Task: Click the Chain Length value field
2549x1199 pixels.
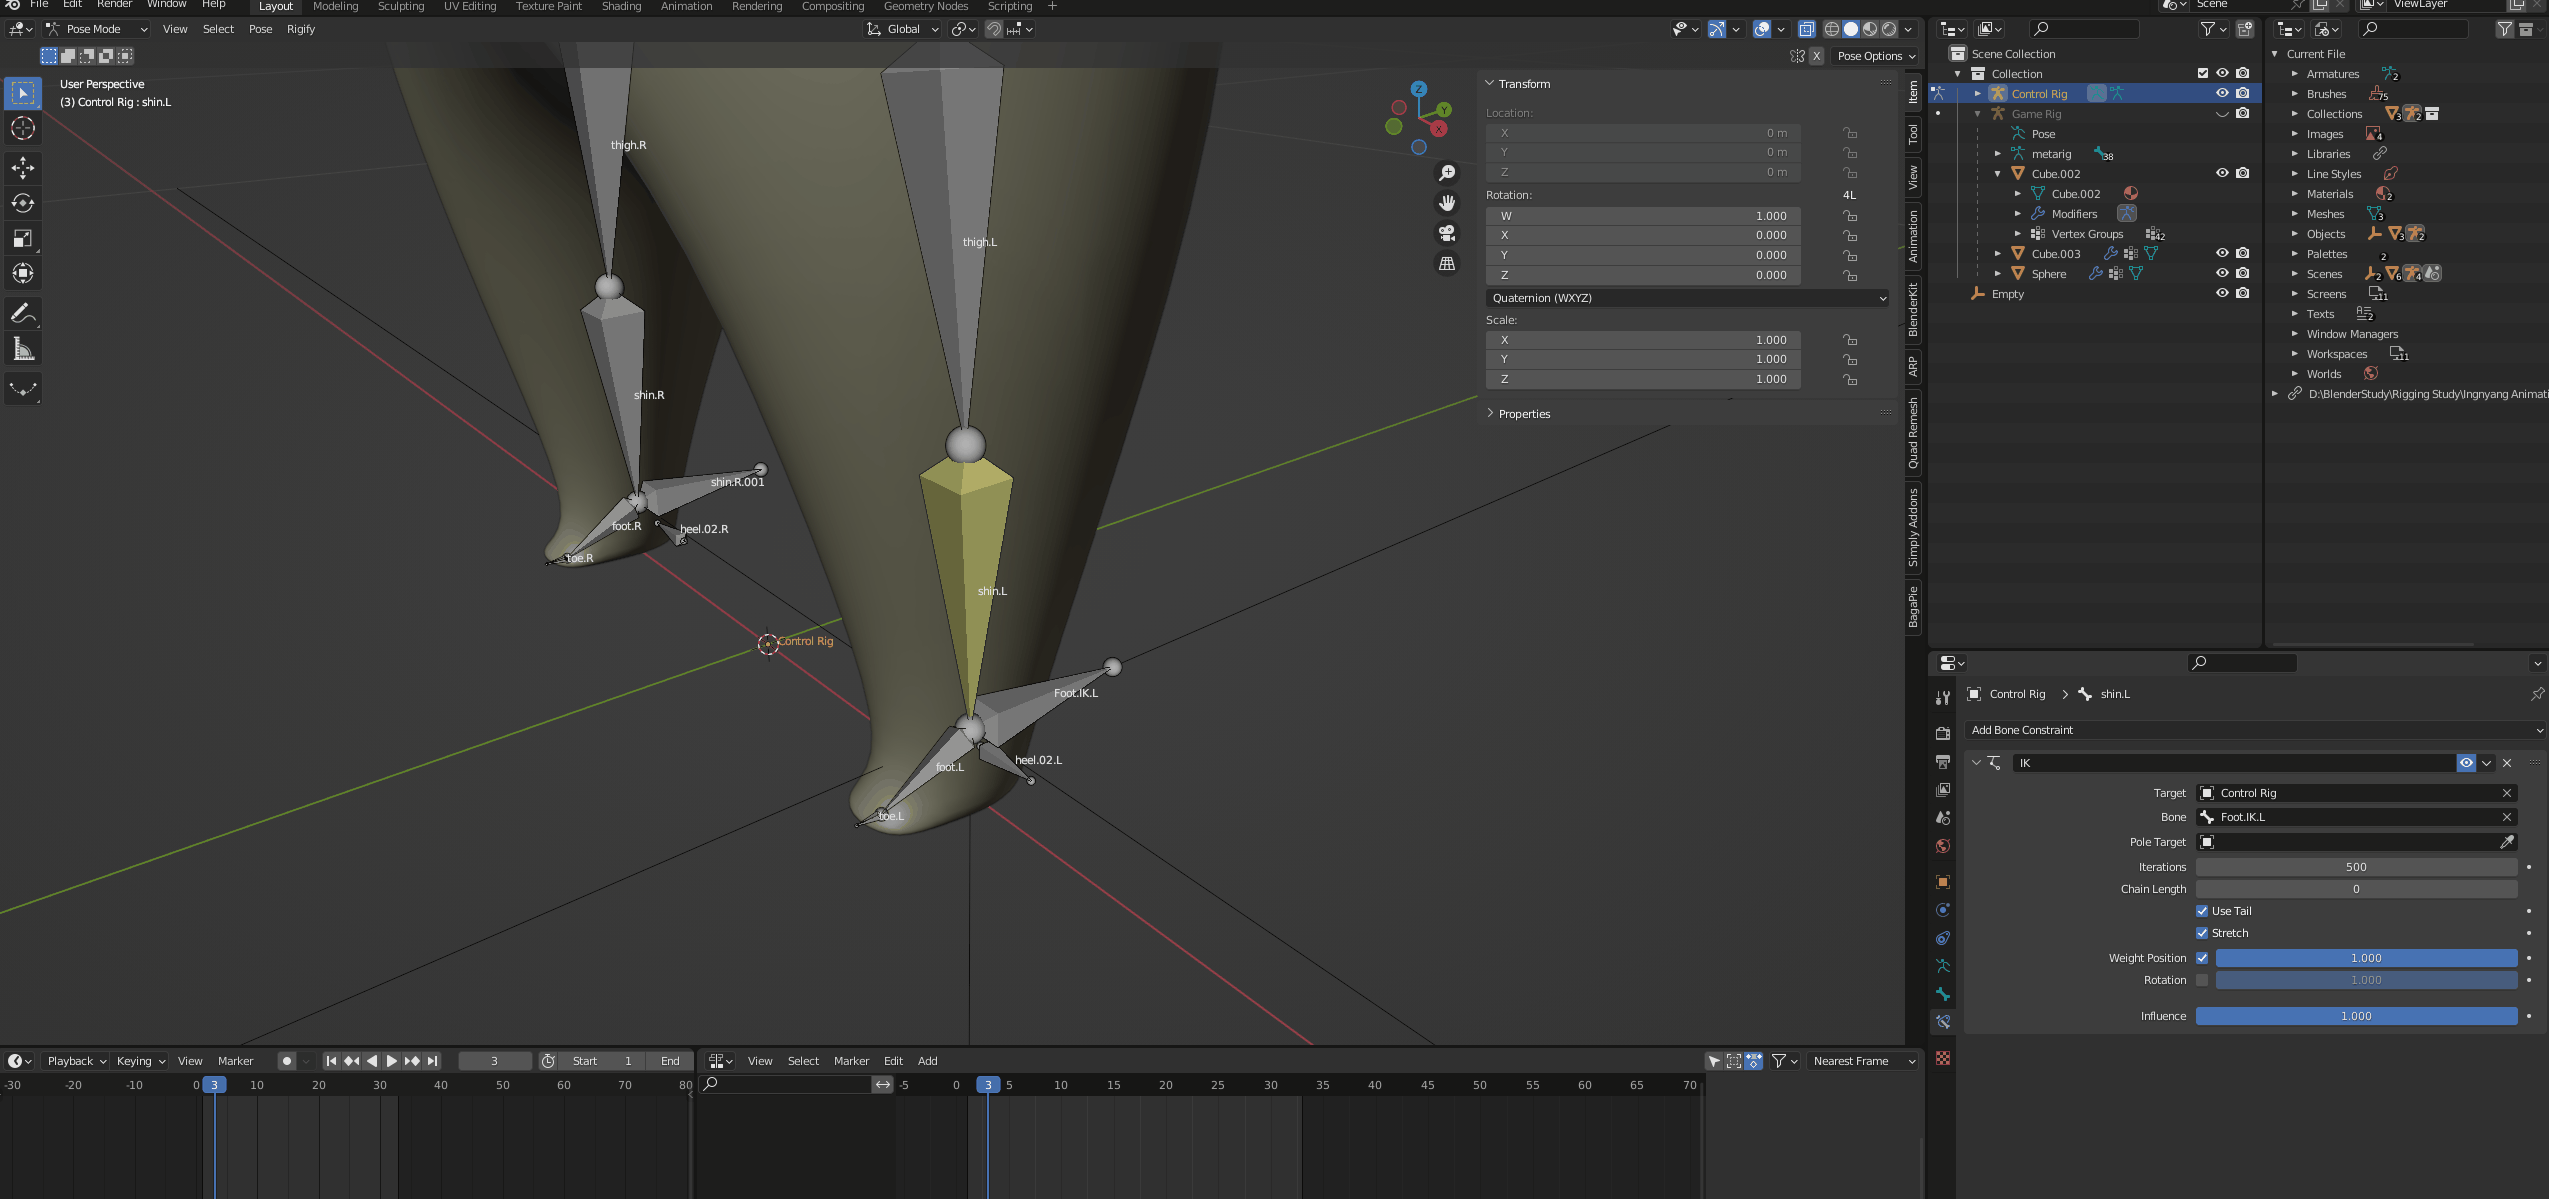Action: 2355,889
